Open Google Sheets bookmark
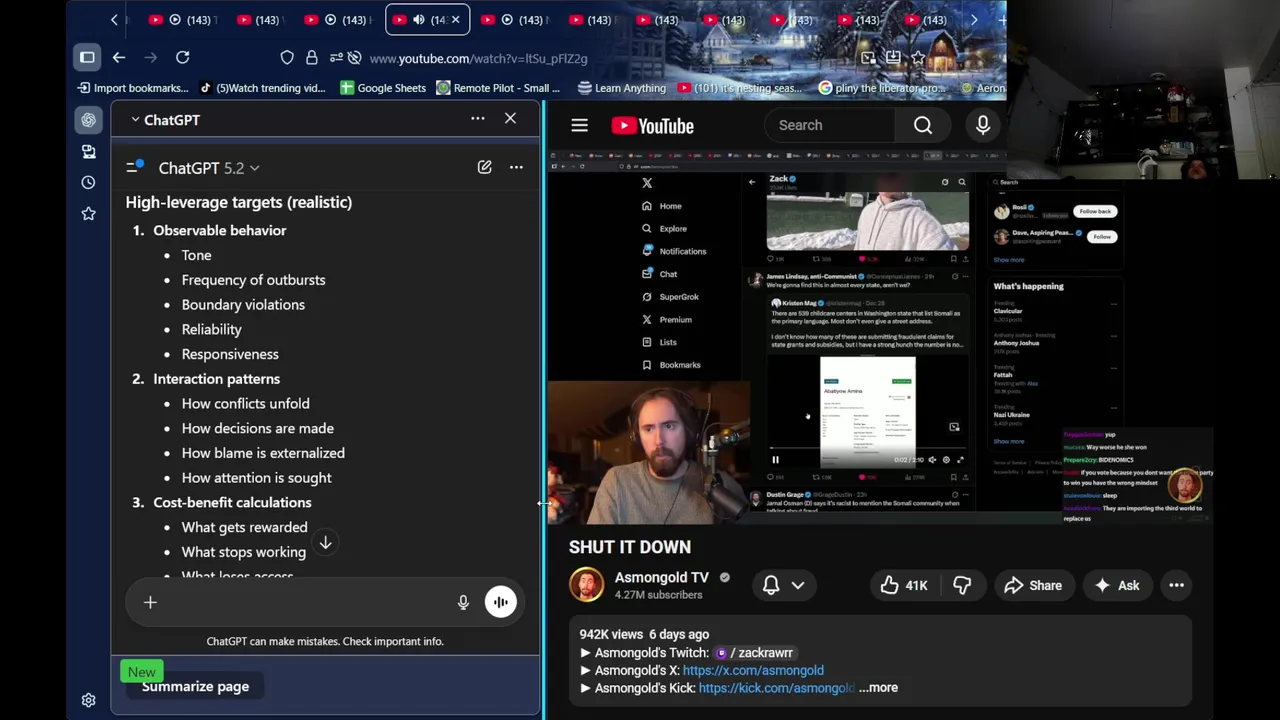The image size is (1280, 720). coord(383,88)
